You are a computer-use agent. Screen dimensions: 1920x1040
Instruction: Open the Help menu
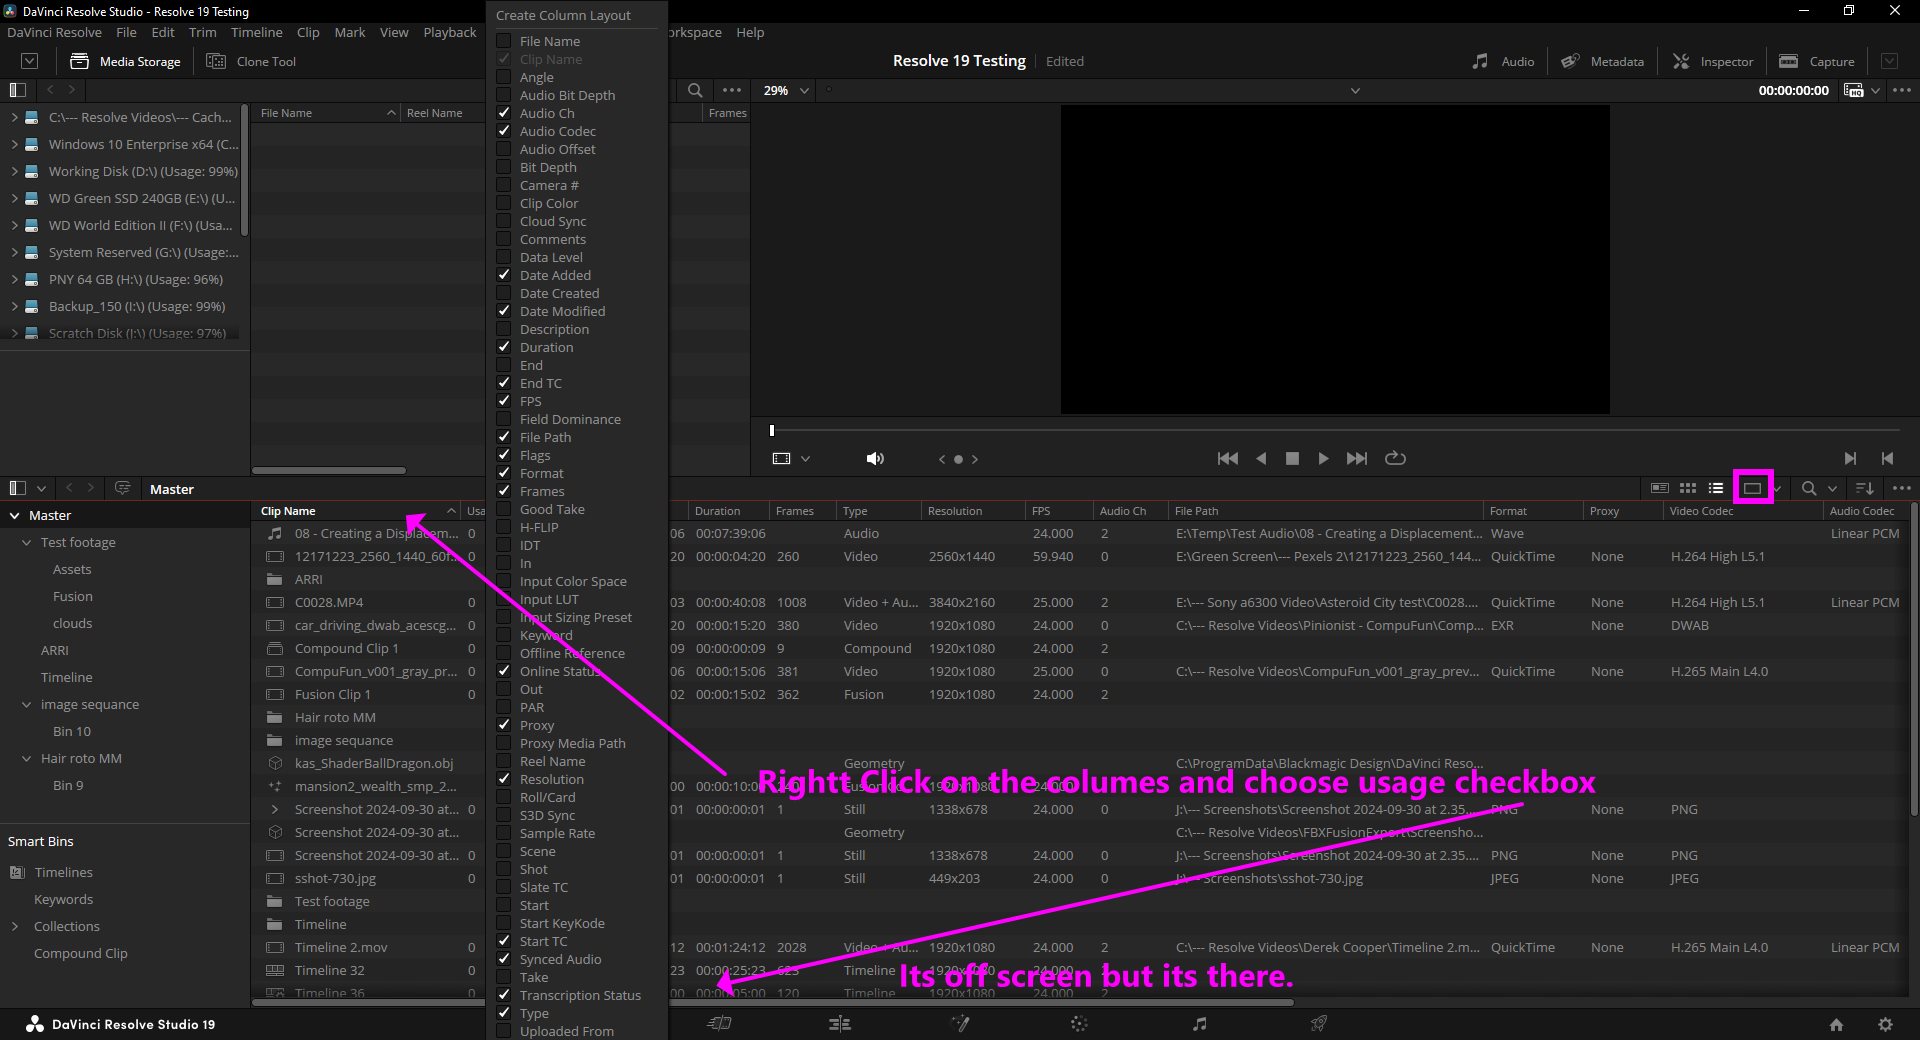[x=750, y=32]
